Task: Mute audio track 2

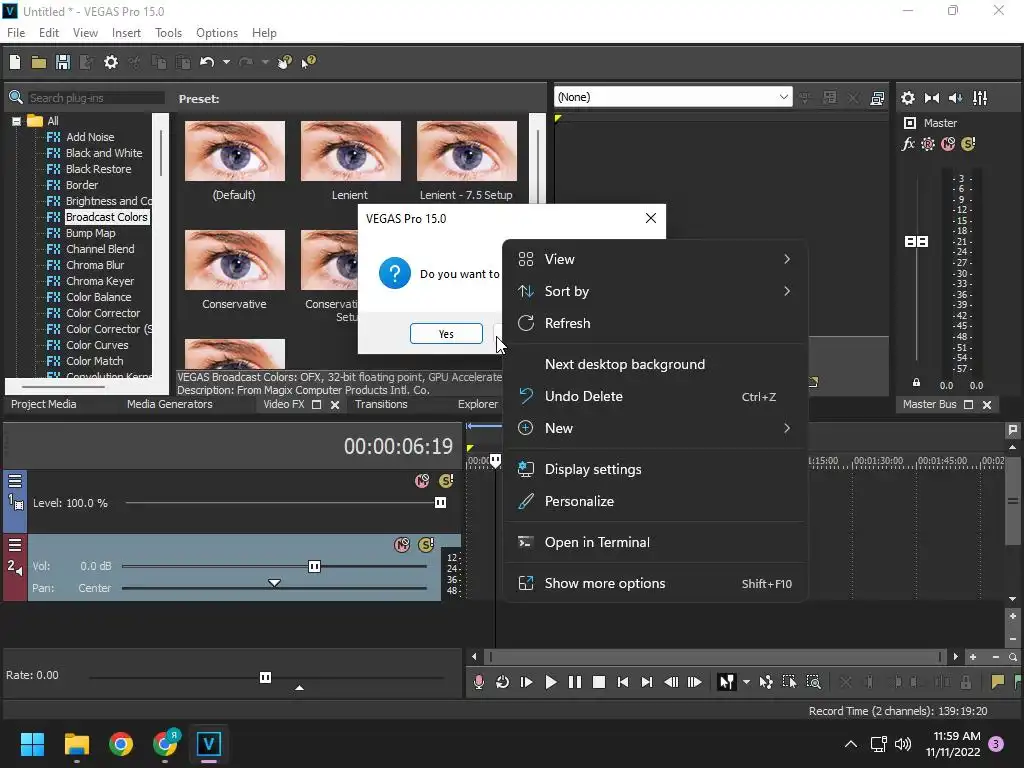Action: click(402, 545)
